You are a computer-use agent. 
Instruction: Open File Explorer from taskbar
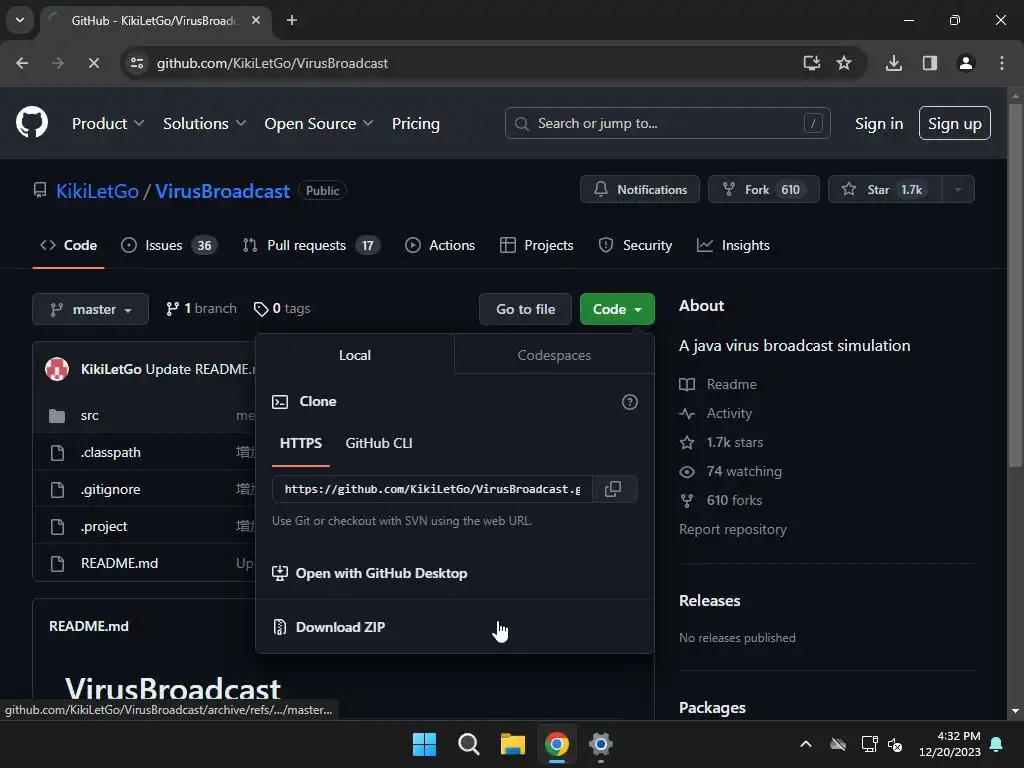coord(513,744)
